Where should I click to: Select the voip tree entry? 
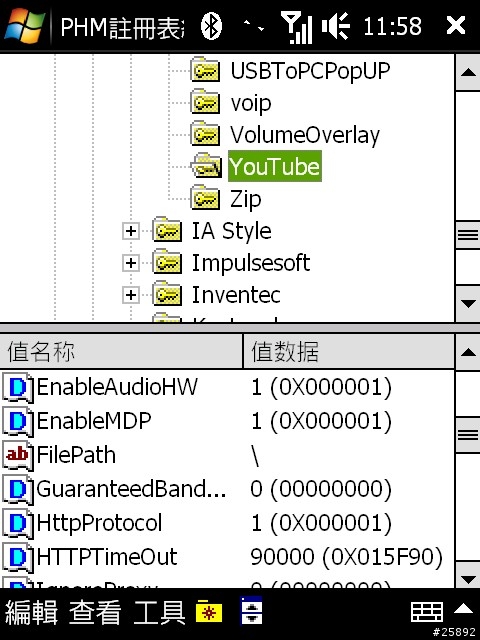250,102
